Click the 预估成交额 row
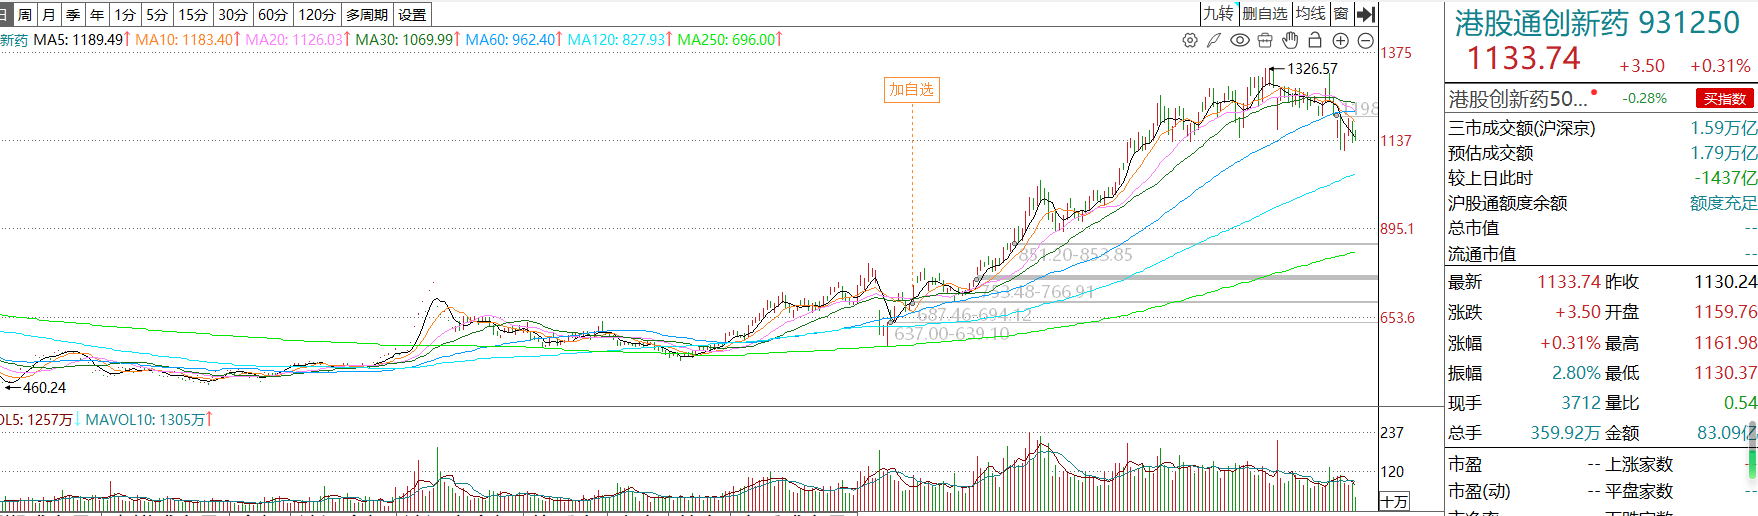This screenshot has height=516, width=1758. (x=1601, y=153)
